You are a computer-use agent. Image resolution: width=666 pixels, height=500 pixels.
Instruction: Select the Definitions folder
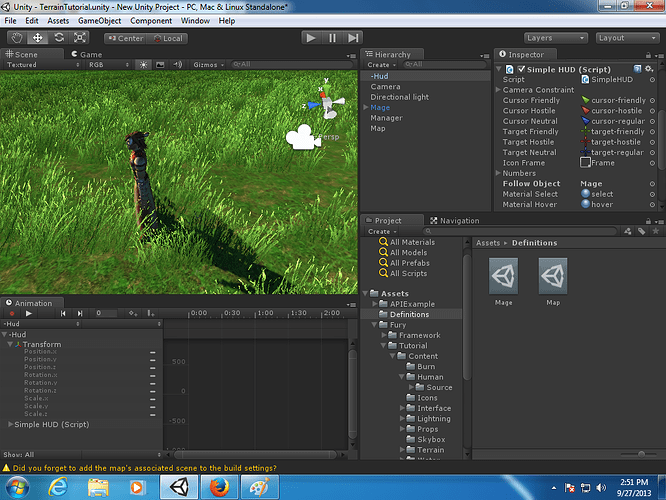(x=411, y=314)
